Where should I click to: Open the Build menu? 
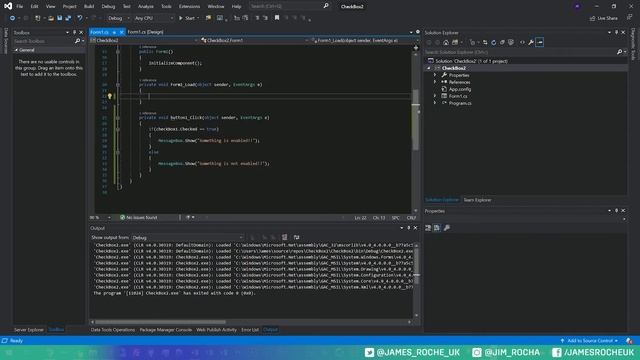pos(89,7)
